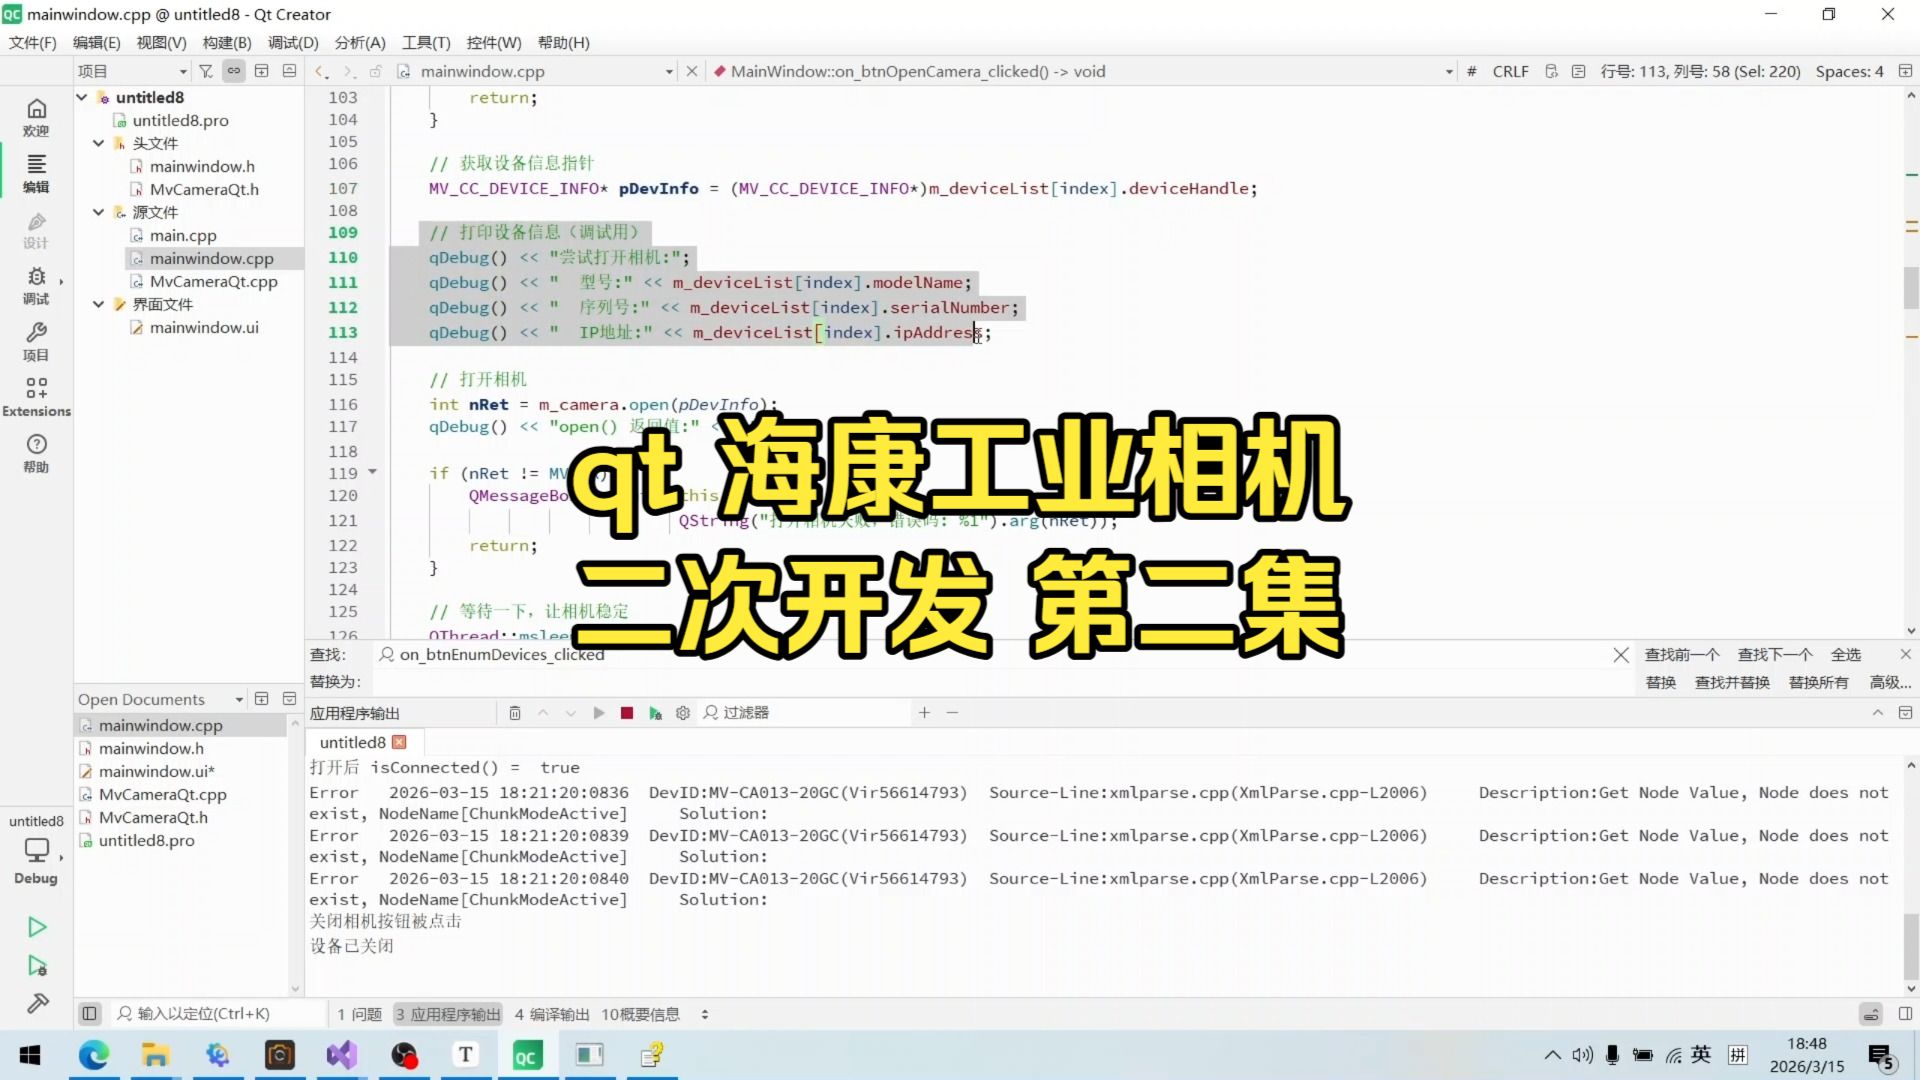This screenshot has width=1920, height=1080.
Task: Go back in editor navigation history
Action: (x=320, y=71)
